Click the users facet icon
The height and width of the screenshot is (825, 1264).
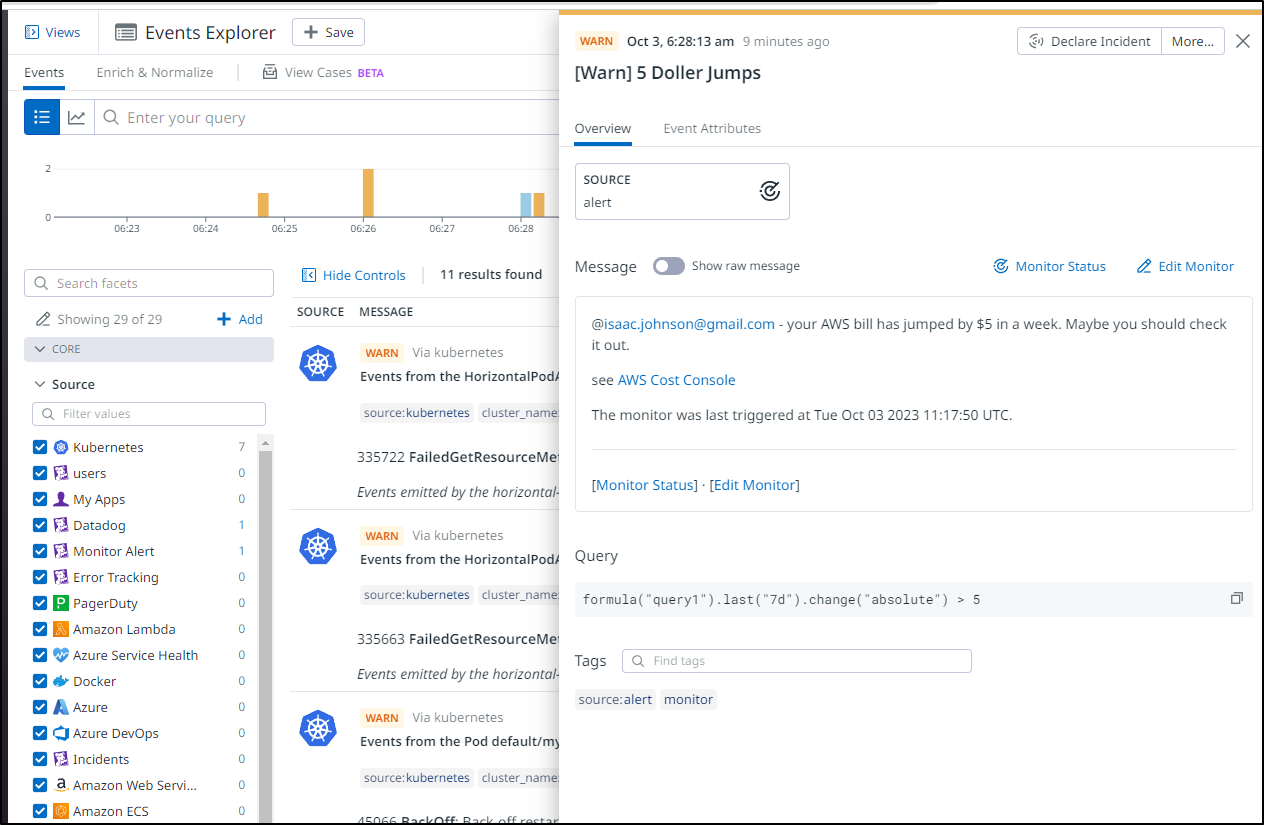(60, 473)
